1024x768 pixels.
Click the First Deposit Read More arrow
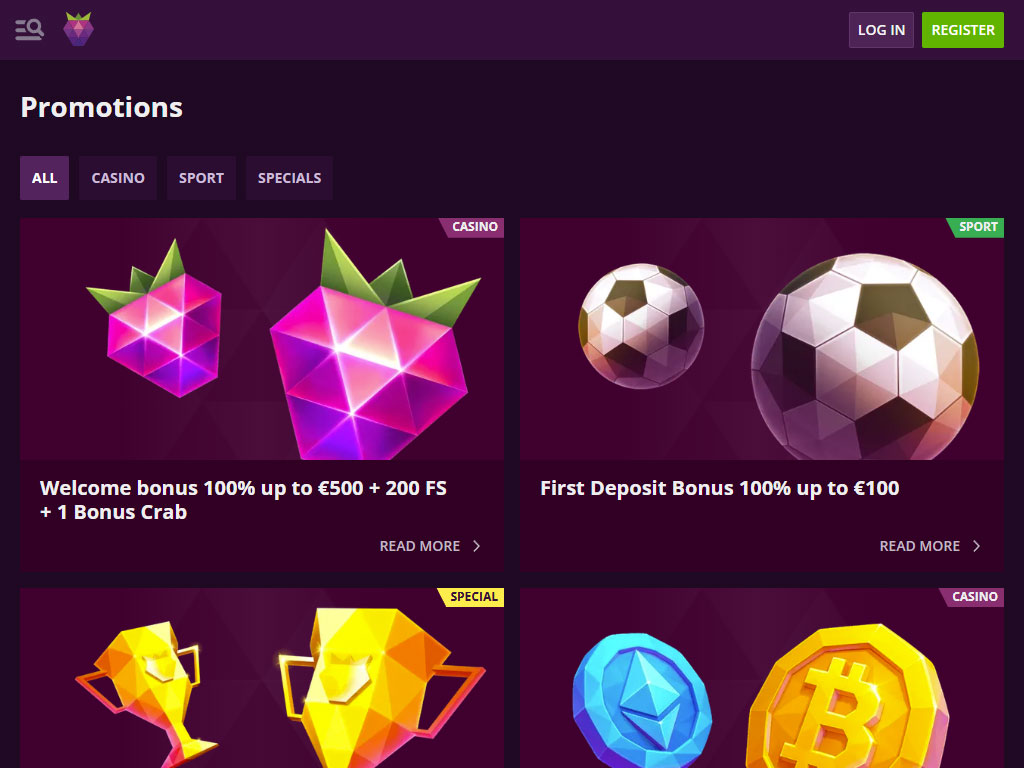click(x=976, y=546)
